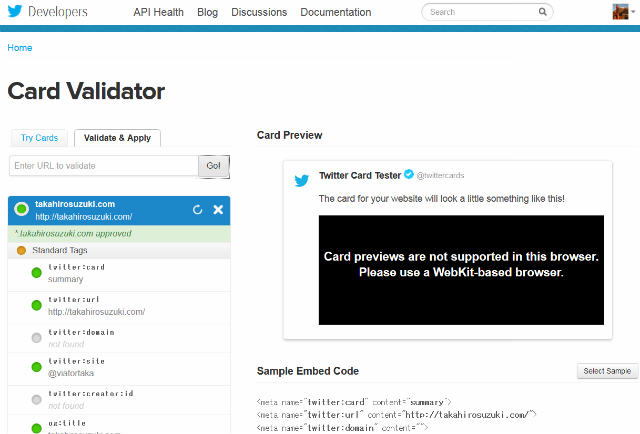Click green indicator for og:title
The height and width of the screenshot is (434, 640).
pyautogui.click(x=36, y=428)
